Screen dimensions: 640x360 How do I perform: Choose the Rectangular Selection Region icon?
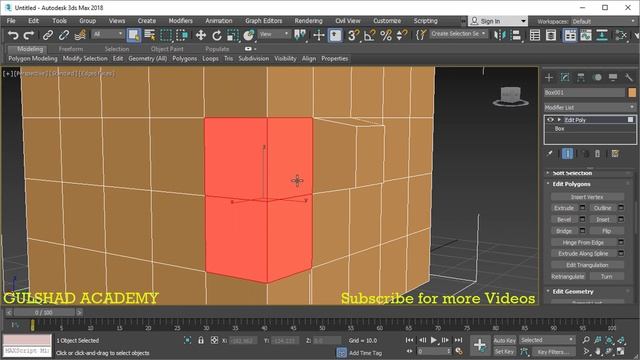click(x=166, y=35)
